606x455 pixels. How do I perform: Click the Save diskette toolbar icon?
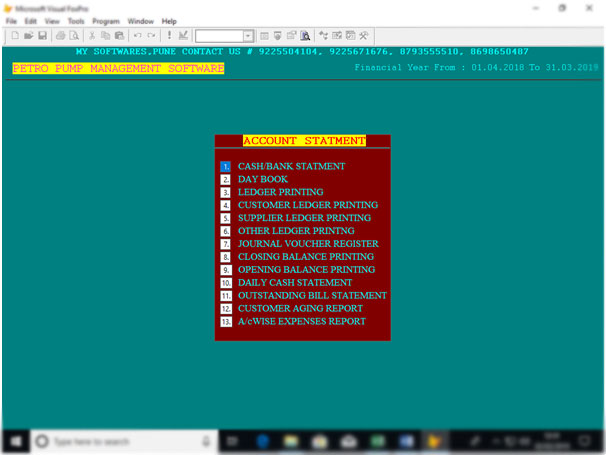click(42, 36)
